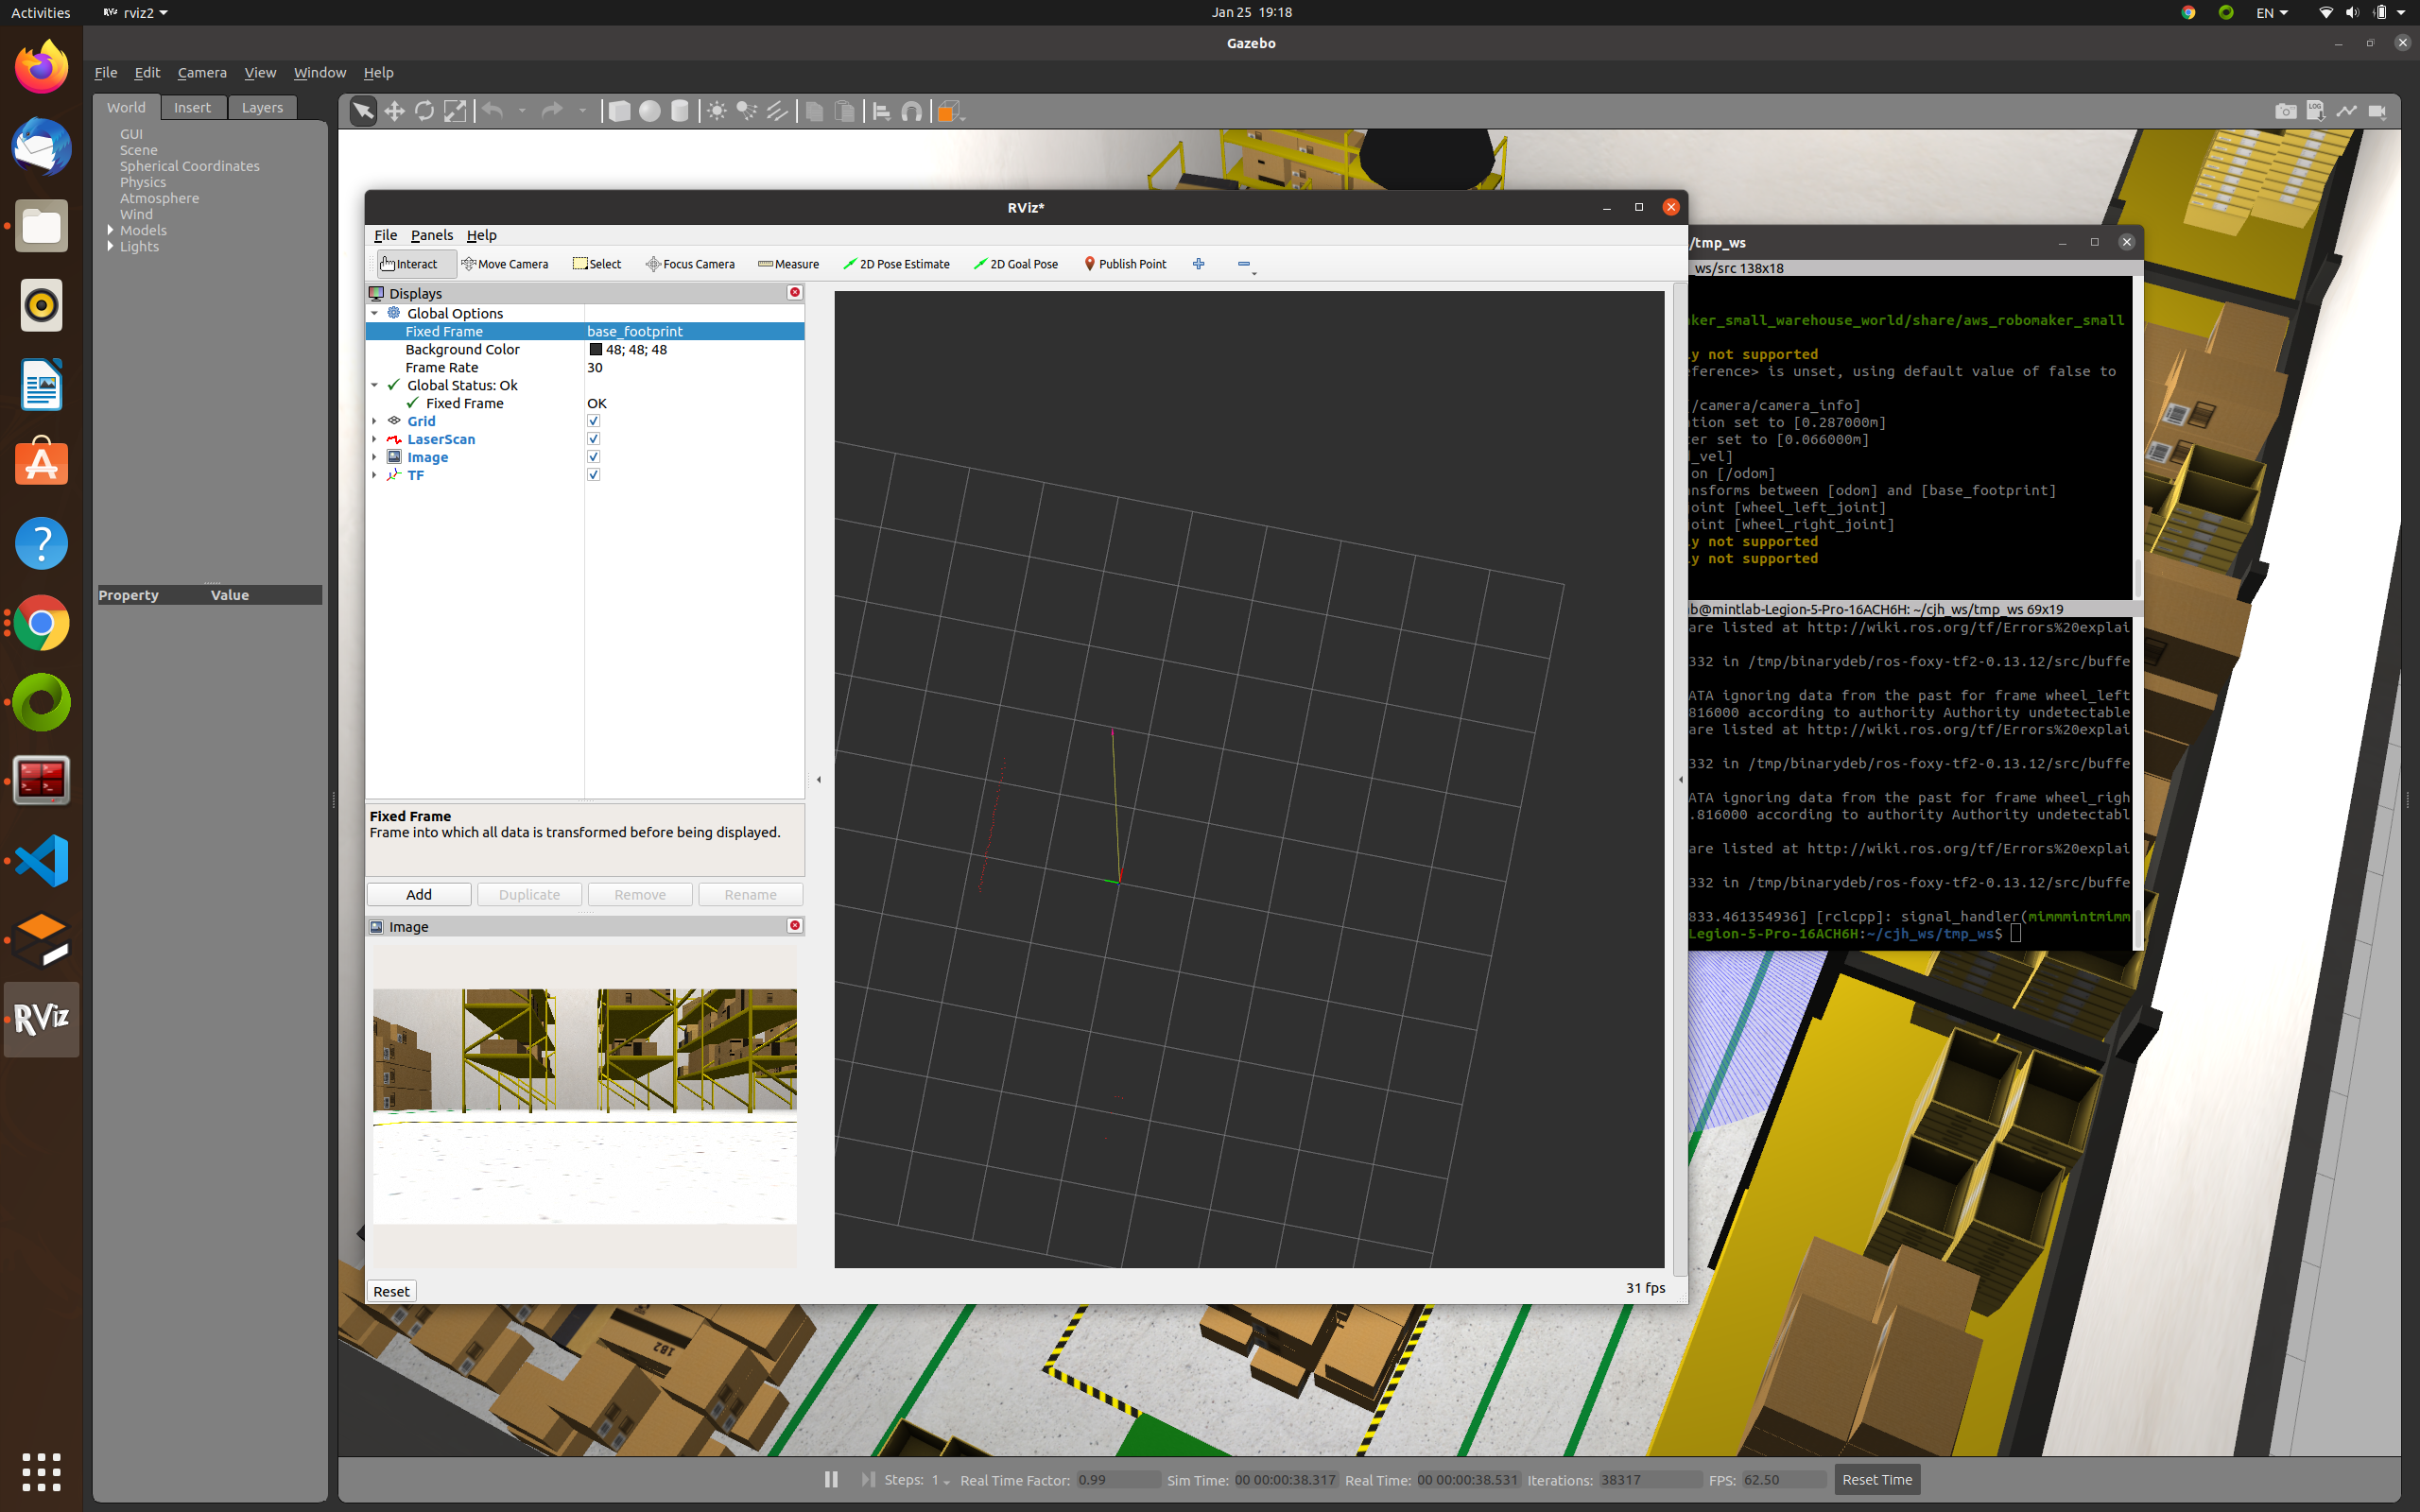Choose the Measure tool in RViz
This screenshot has height=1512, width=2420.
[x=788, y=264]
